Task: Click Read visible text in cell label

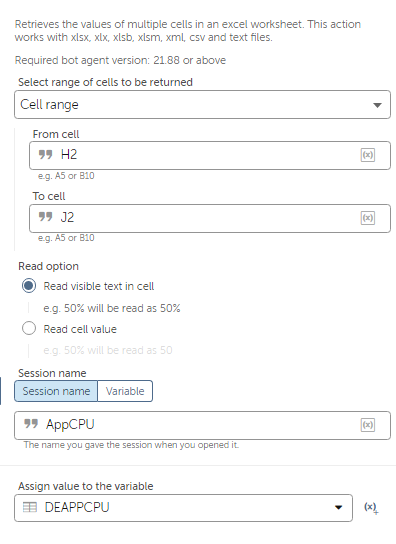Action: pos(99,286)
